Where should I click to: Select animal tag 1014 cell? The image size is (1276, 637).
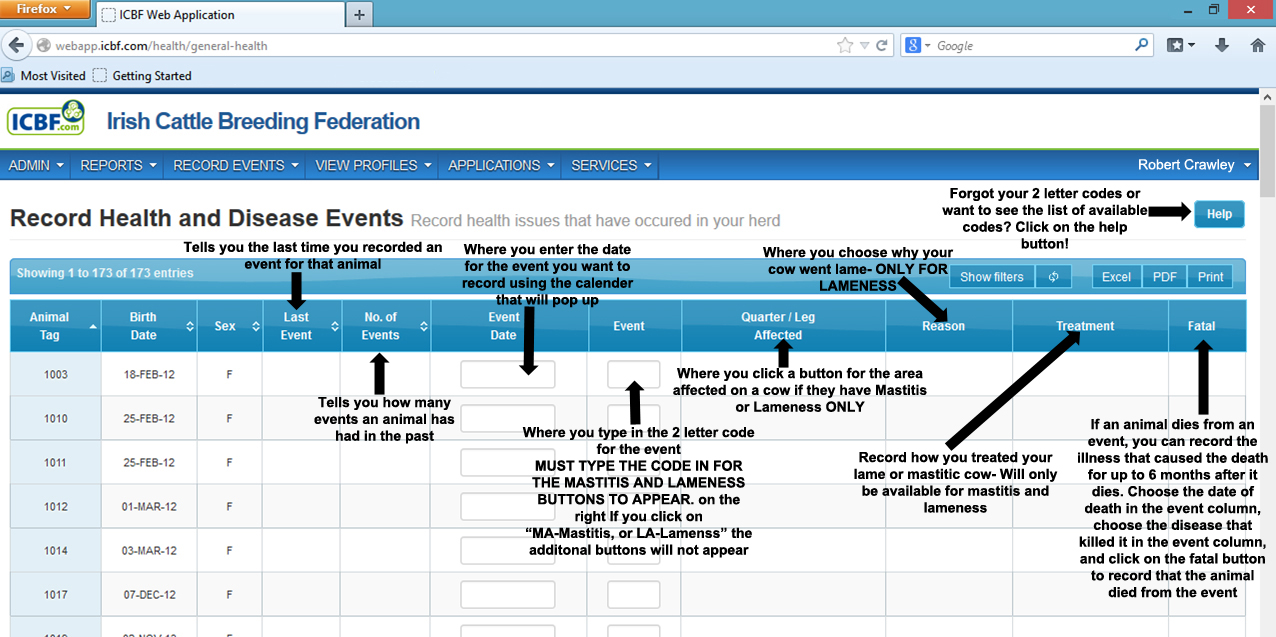point(56,551)
